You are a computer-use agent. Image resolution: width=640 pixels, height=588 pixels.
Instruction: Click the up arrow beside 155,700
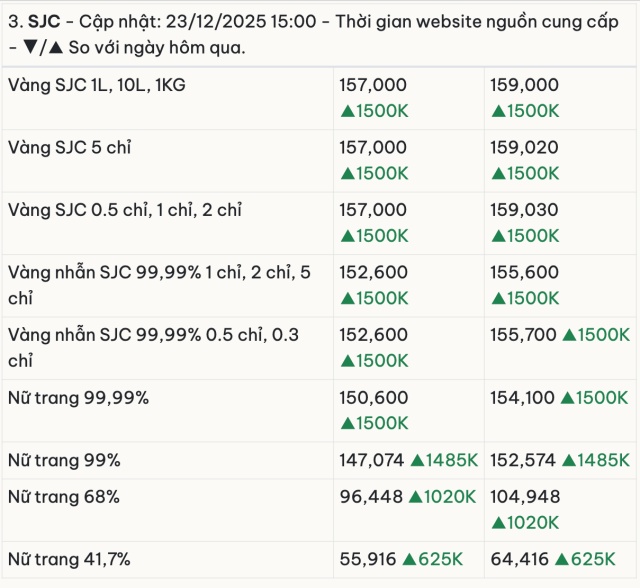tap(568, 335)
